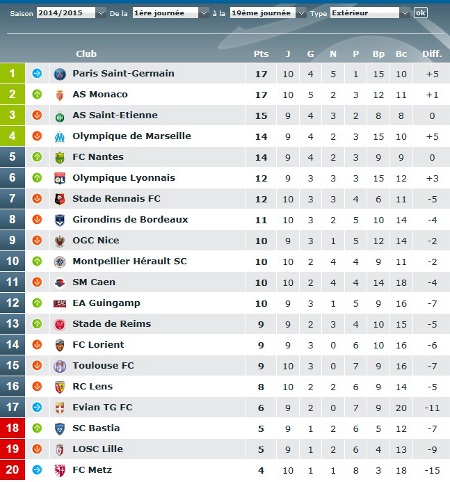Viewport: 450px width, 482px height.
Task: Click the Olympique Lyonnais crest icon
Action: tap(60, 178)
